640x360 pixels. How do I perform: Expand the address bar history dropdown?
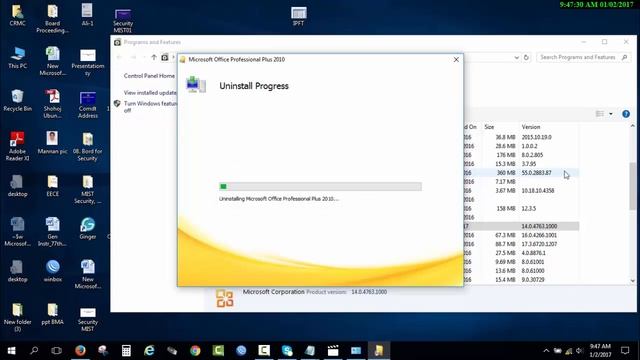coord(516,58)
